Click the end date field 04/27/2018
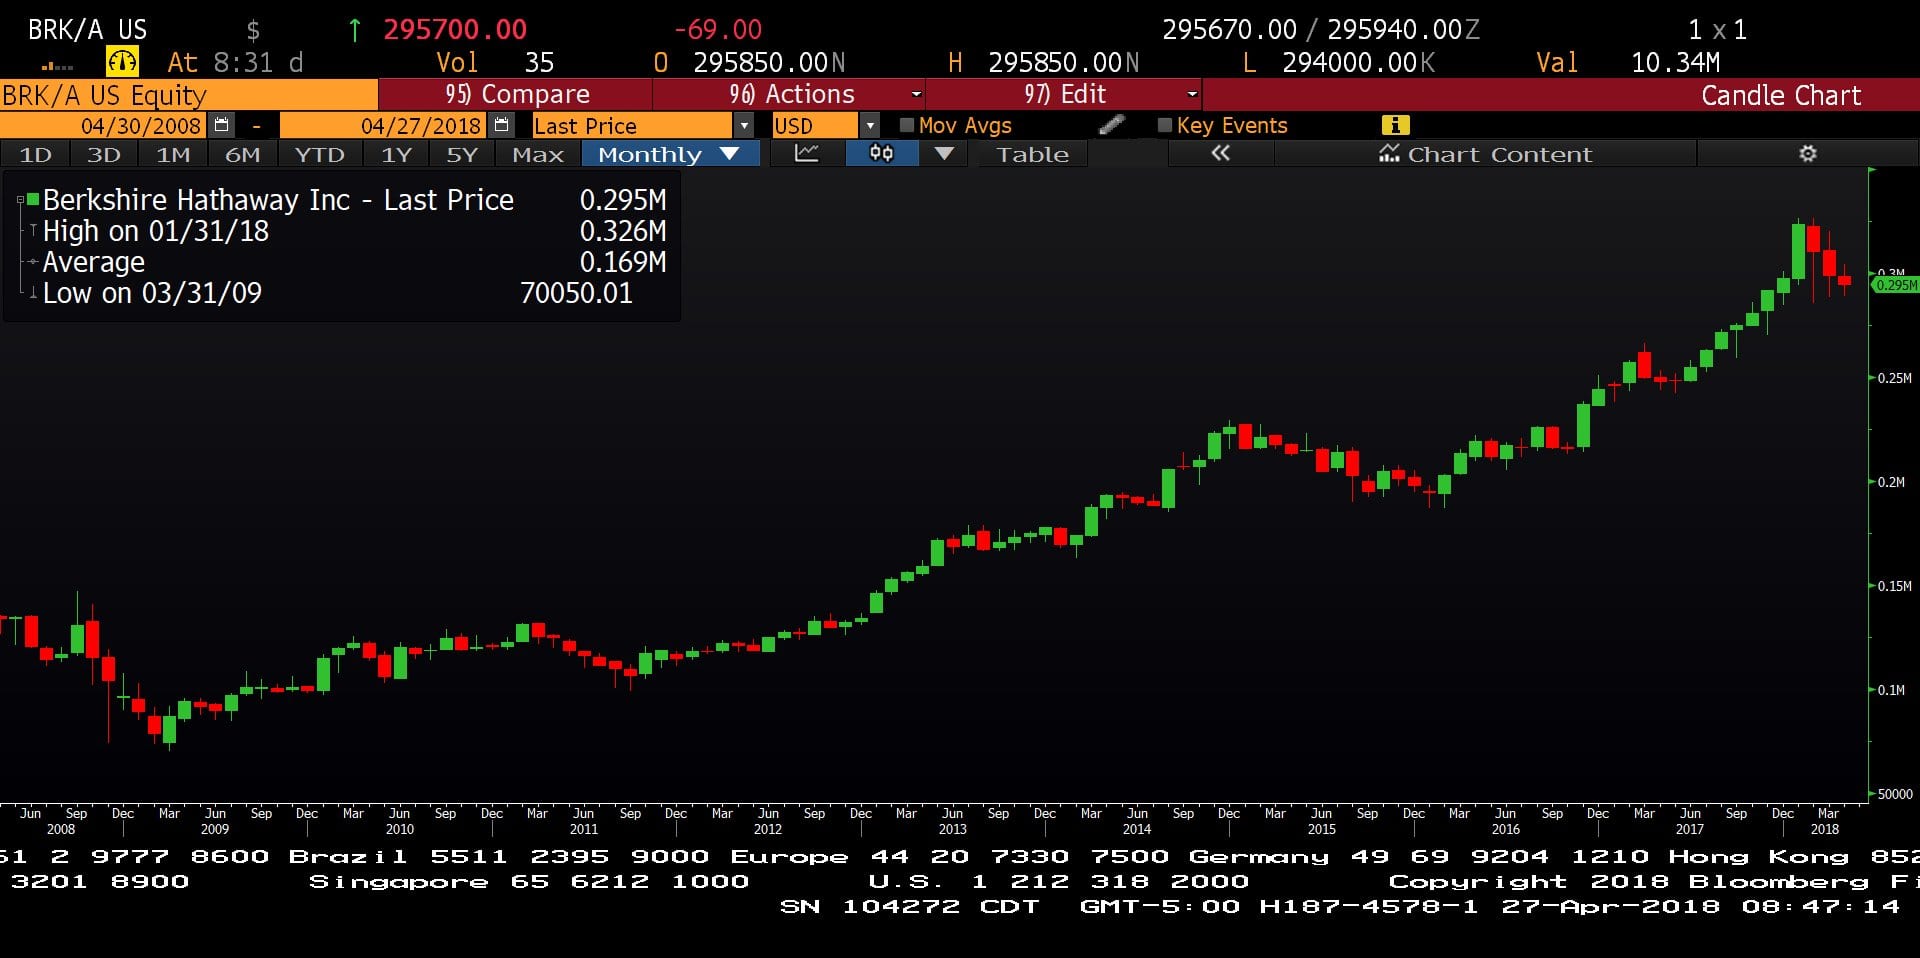This screenshot has width=1920, height=958. tap(384, 125)
